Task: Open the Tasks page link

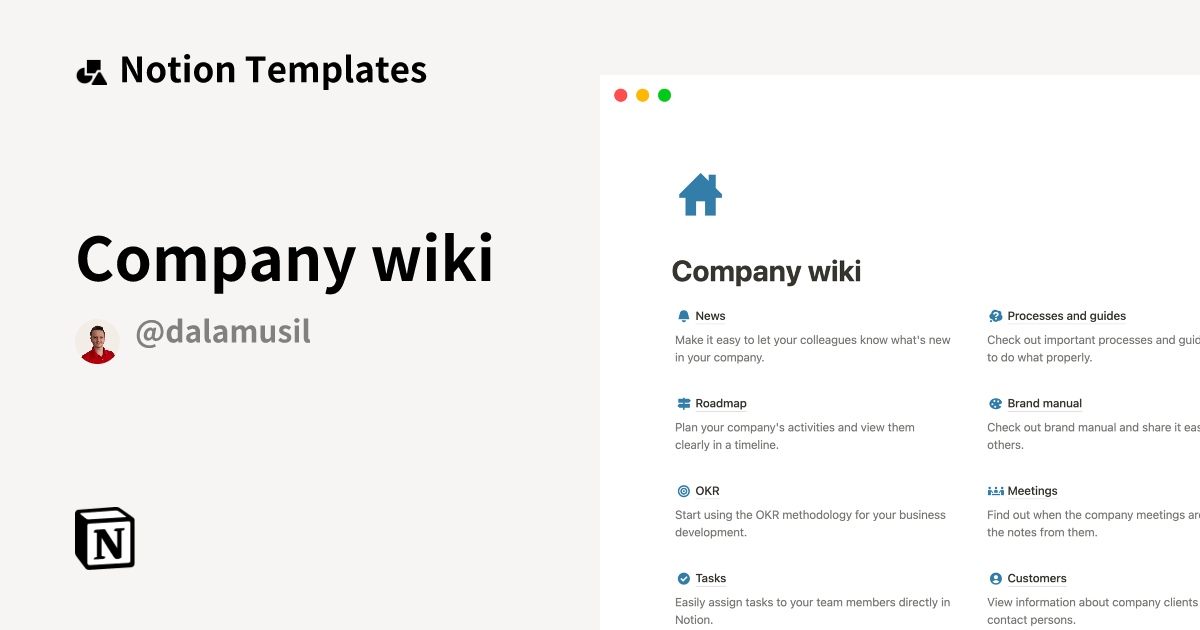Action: point(711,579)
